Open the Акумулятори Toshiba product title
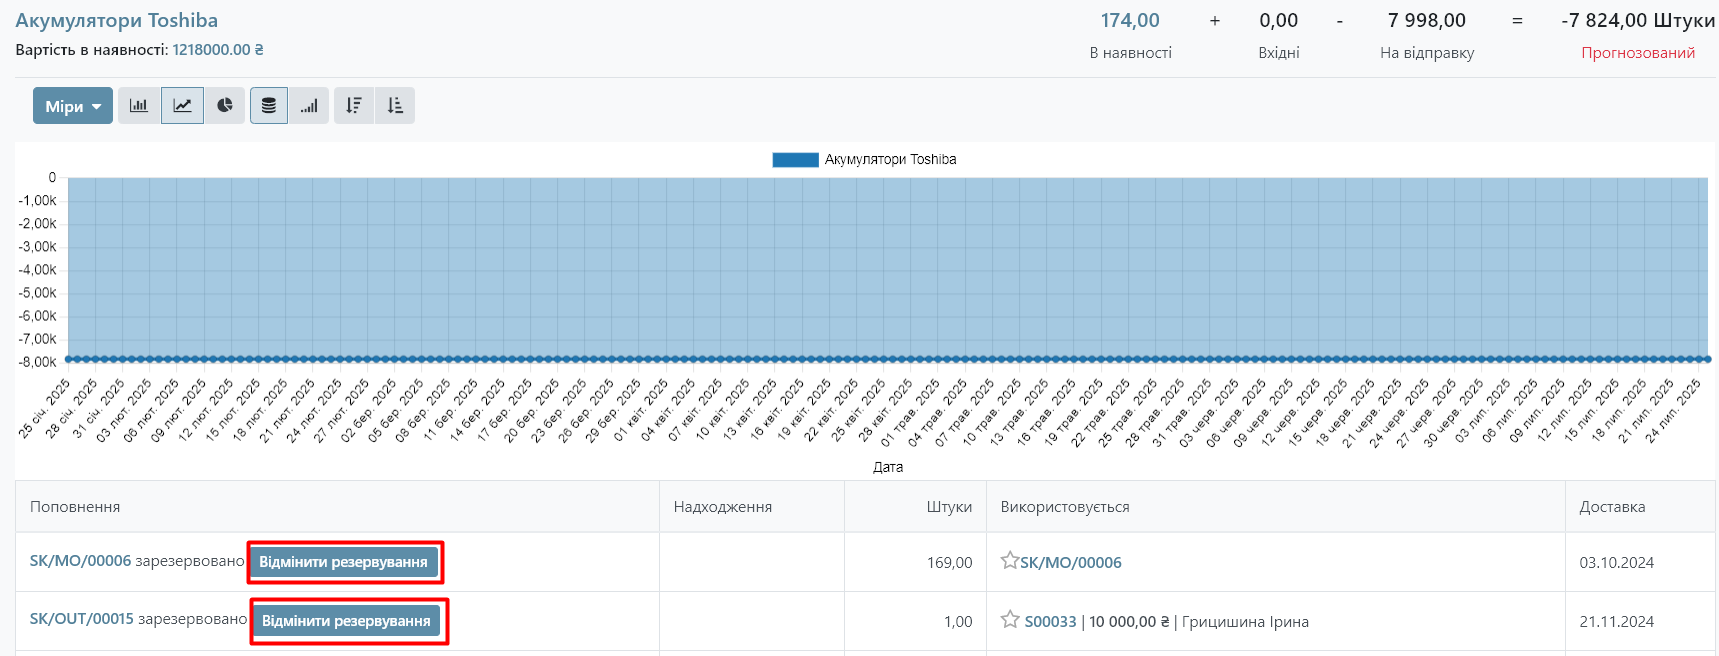This screenshot has width=1719, height=656. tap(116, 21)
